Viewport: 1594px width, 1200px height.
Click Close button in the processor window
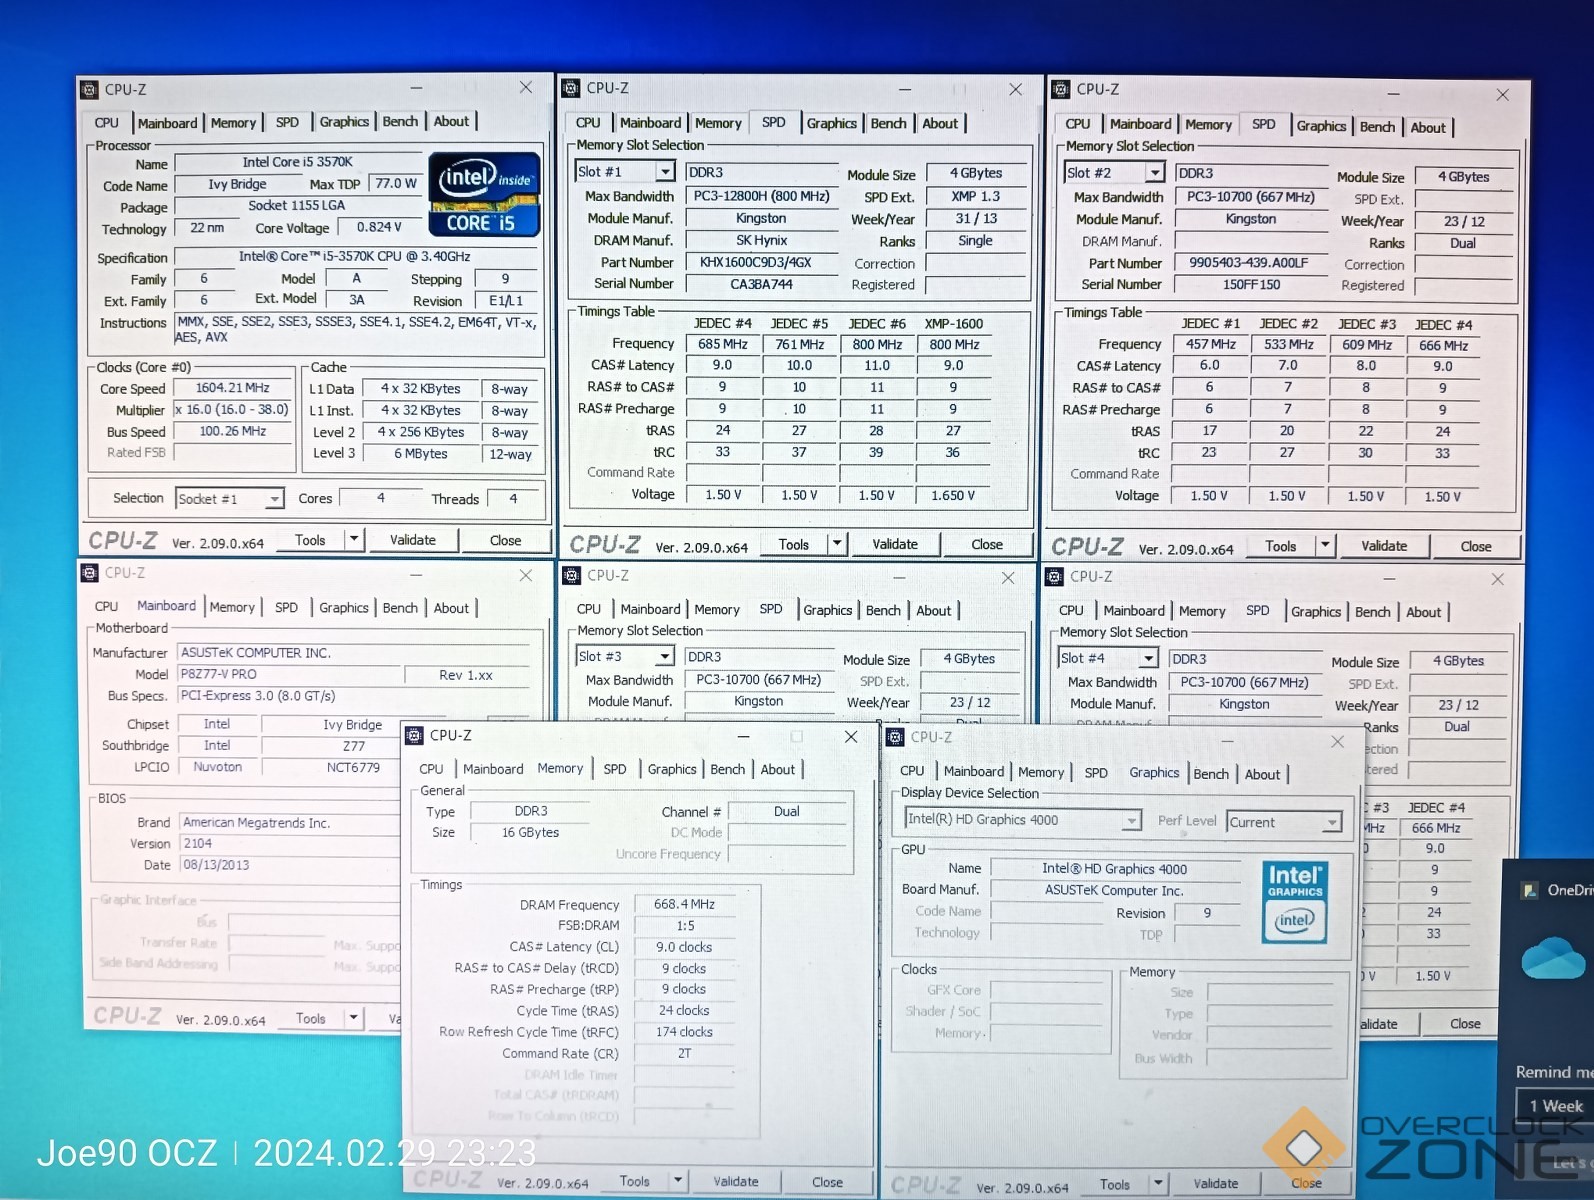click(505, 540)
